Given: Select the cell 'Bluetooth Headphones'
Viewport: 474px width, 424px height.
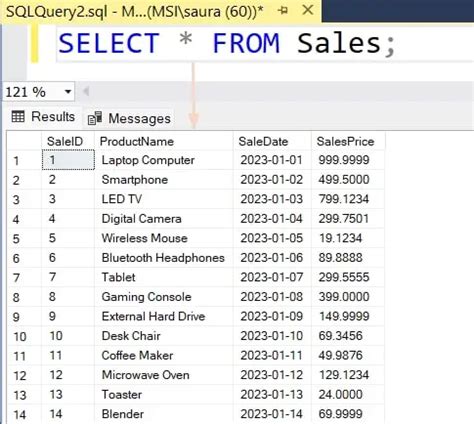Looking at the screenshot, I should click(x=164, y=258).
